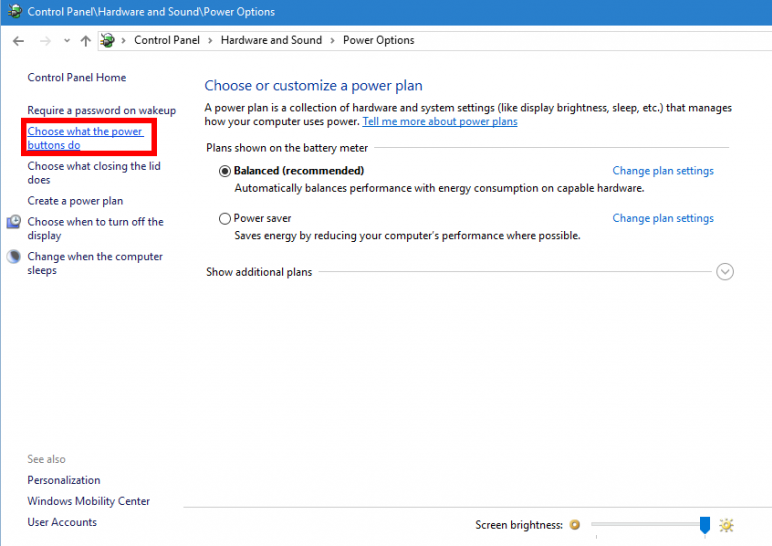Expand chevron after Hardware and Sound breadcrumb
Screen dimensions: 772x546
[332, 40]
